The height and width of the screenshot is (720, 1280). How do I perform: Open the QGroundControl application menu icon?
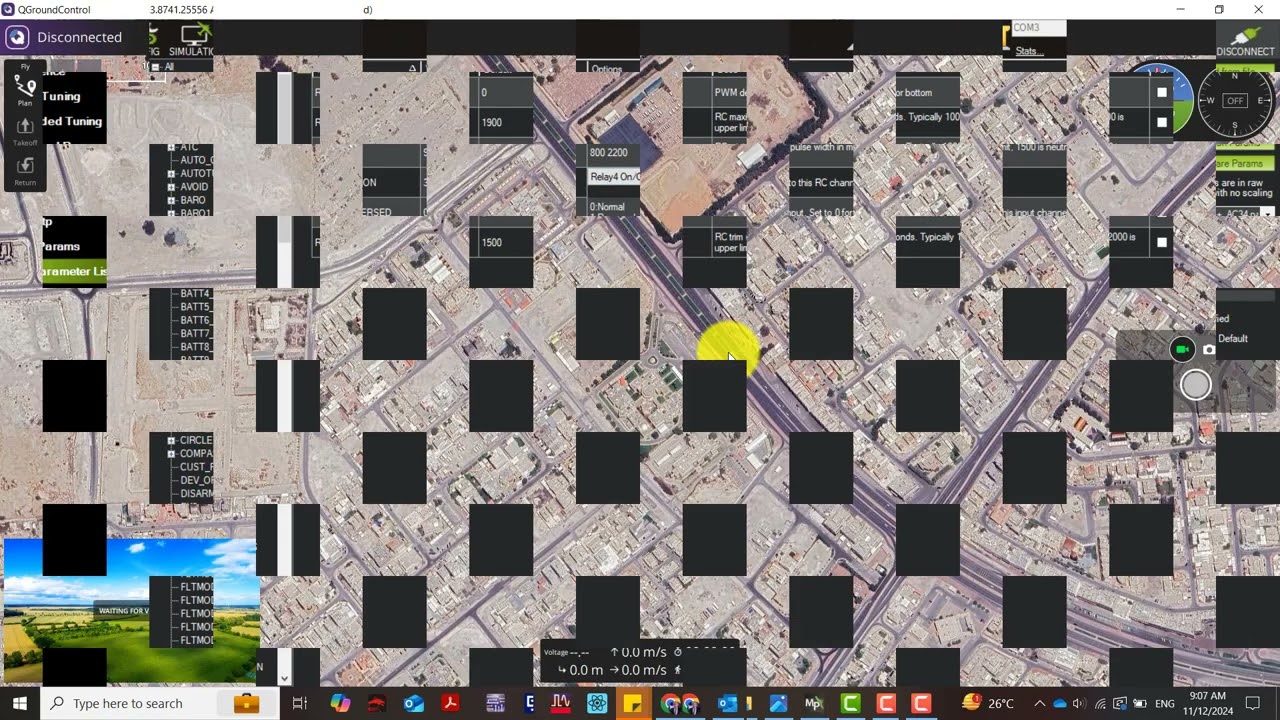(17, 38)
